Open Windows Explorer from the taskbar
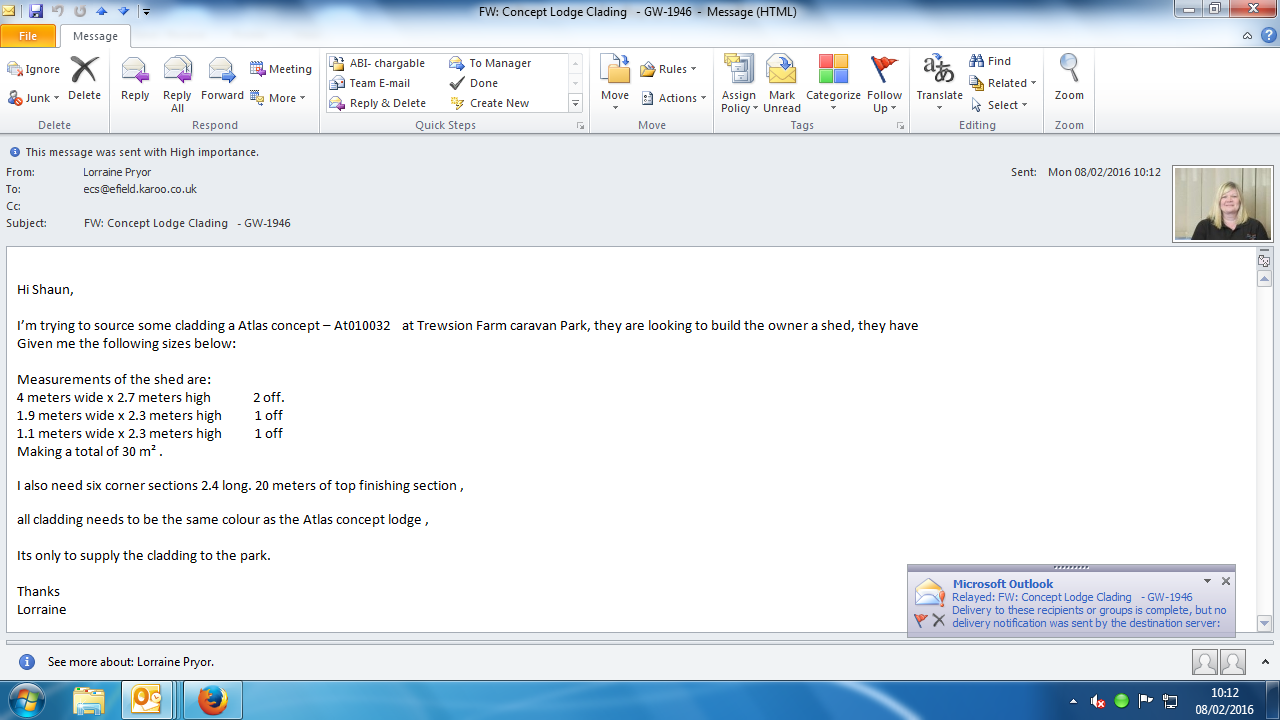 [89, 700]
